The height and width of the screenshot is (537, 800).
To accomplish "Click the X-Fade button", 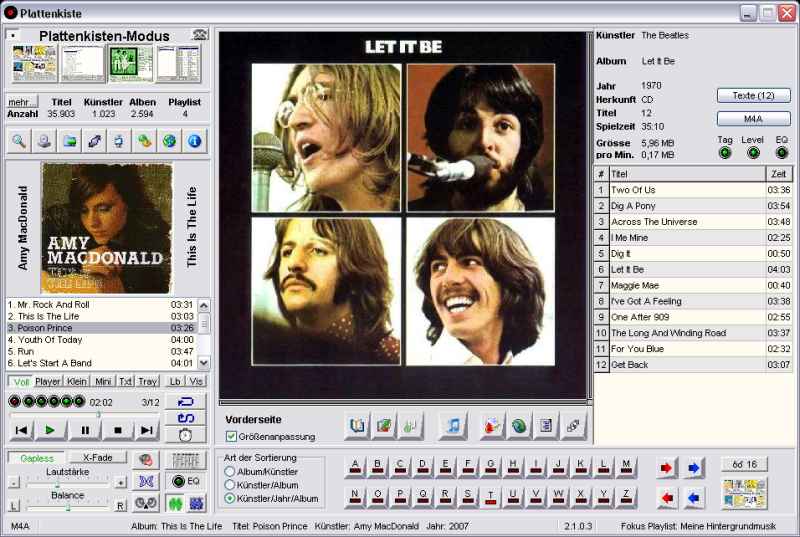I will (98, 458).
